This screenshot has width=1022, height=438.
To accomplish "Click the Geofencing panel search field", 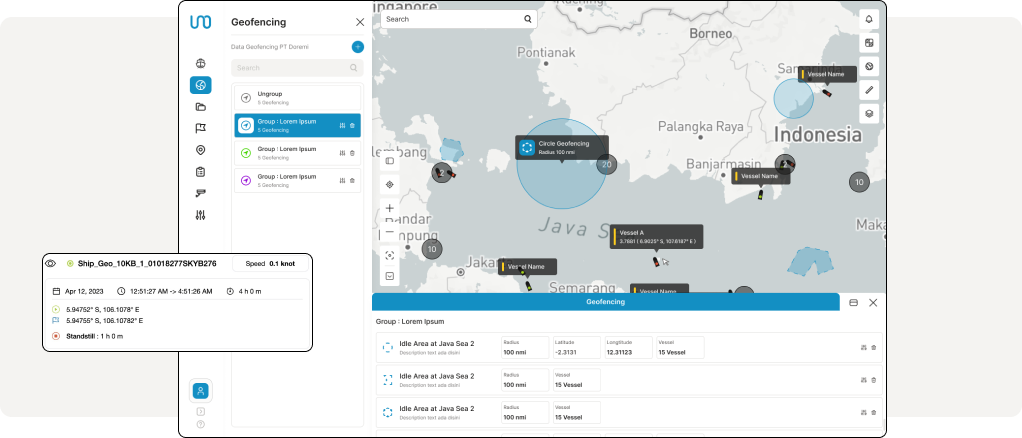I will click(297, 68).
